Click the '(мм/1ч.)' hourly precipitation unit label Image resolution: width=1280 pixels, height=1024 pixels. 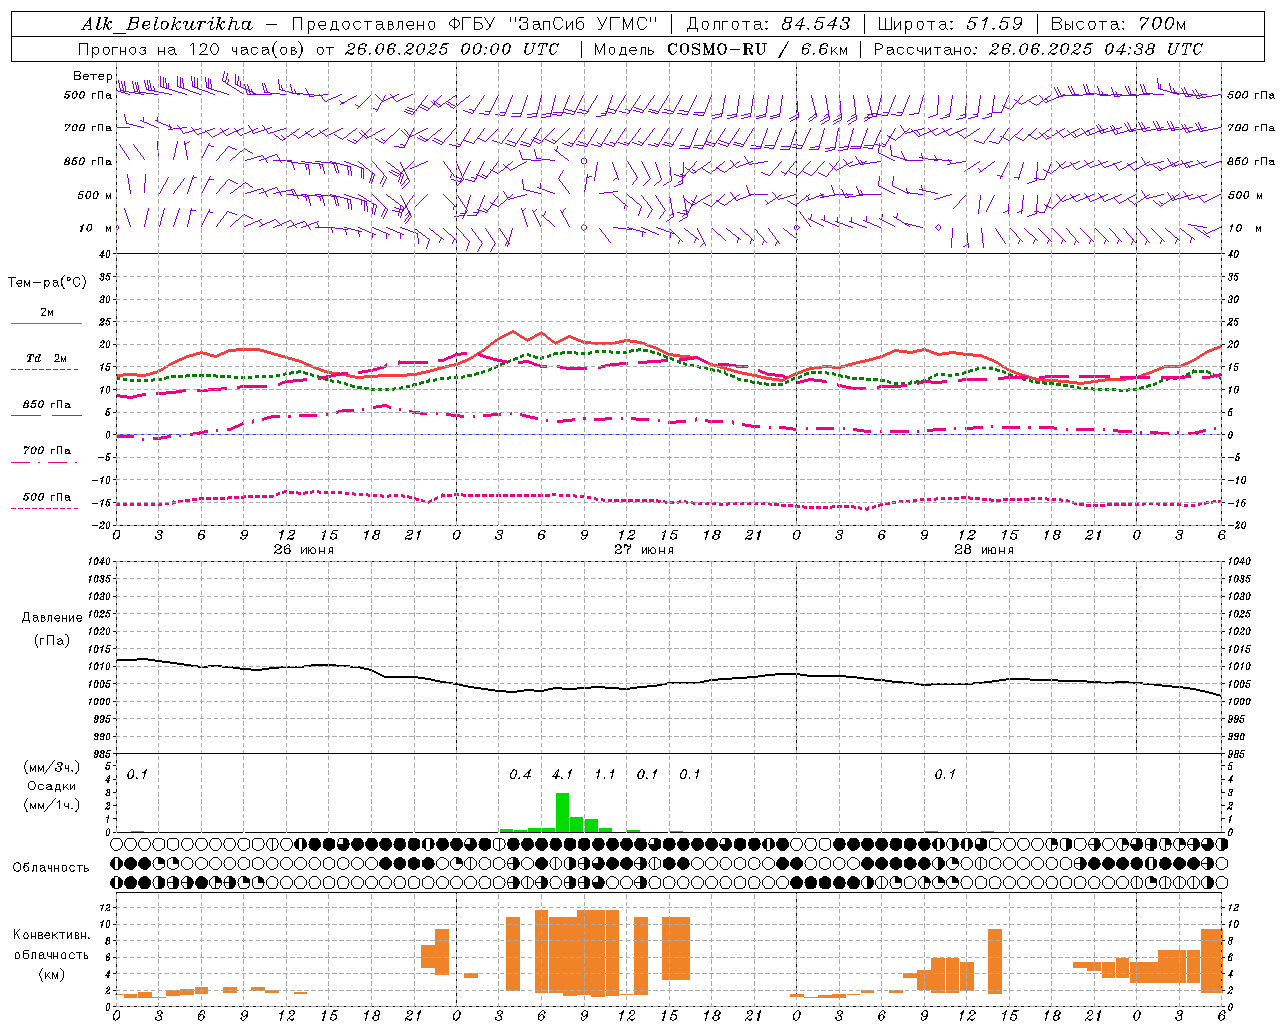click(x=51, y=805)
